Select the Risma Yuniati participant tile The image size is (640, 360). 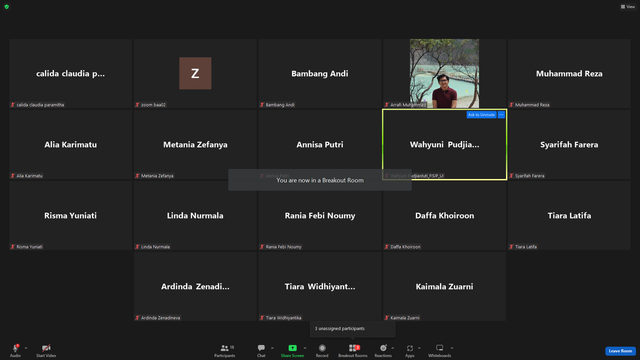pos(71,216)
